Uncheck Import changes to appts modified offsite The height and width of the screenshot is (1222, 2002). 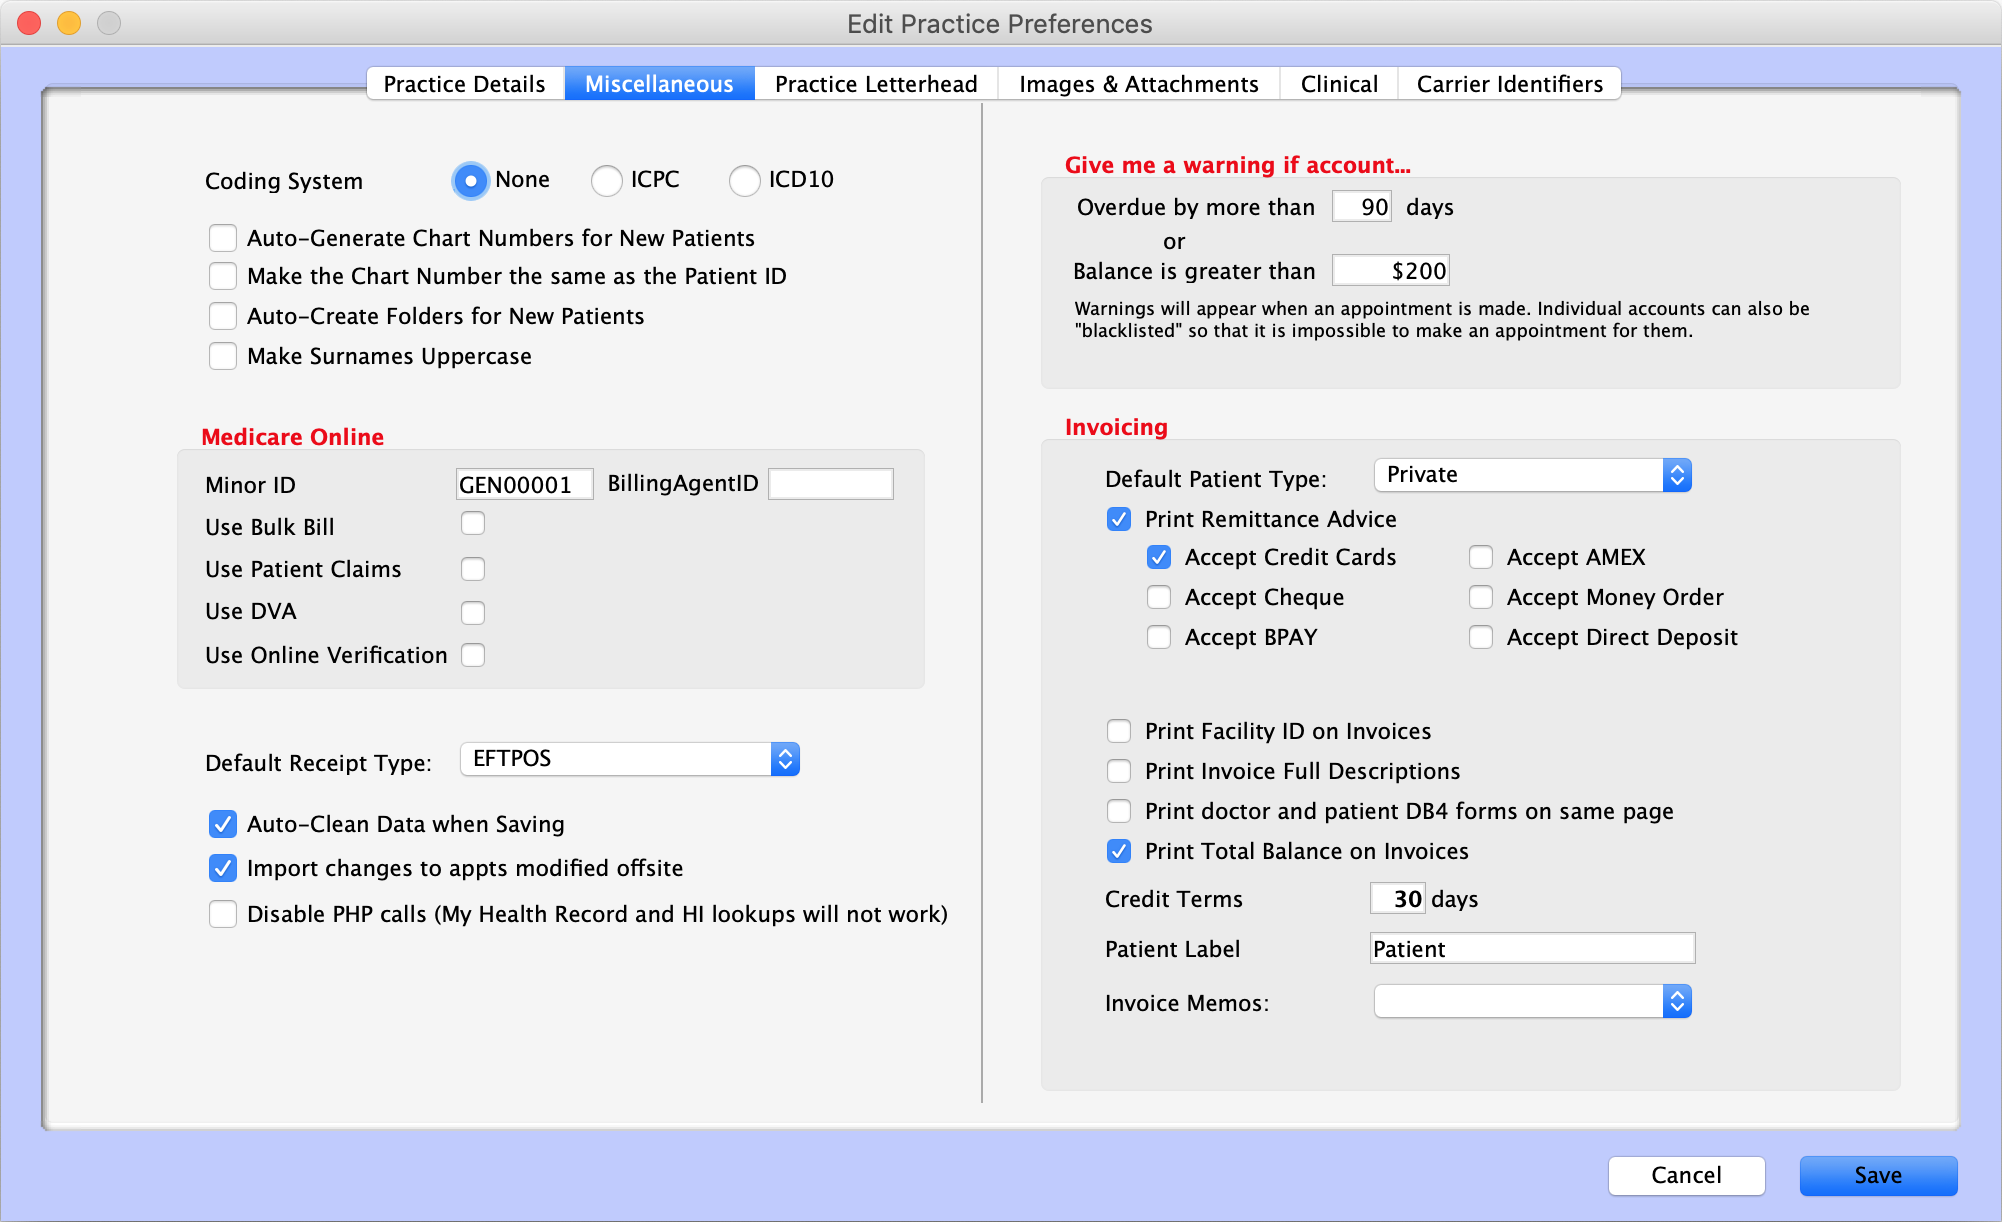pyautogui.click(x=223, y=868)
